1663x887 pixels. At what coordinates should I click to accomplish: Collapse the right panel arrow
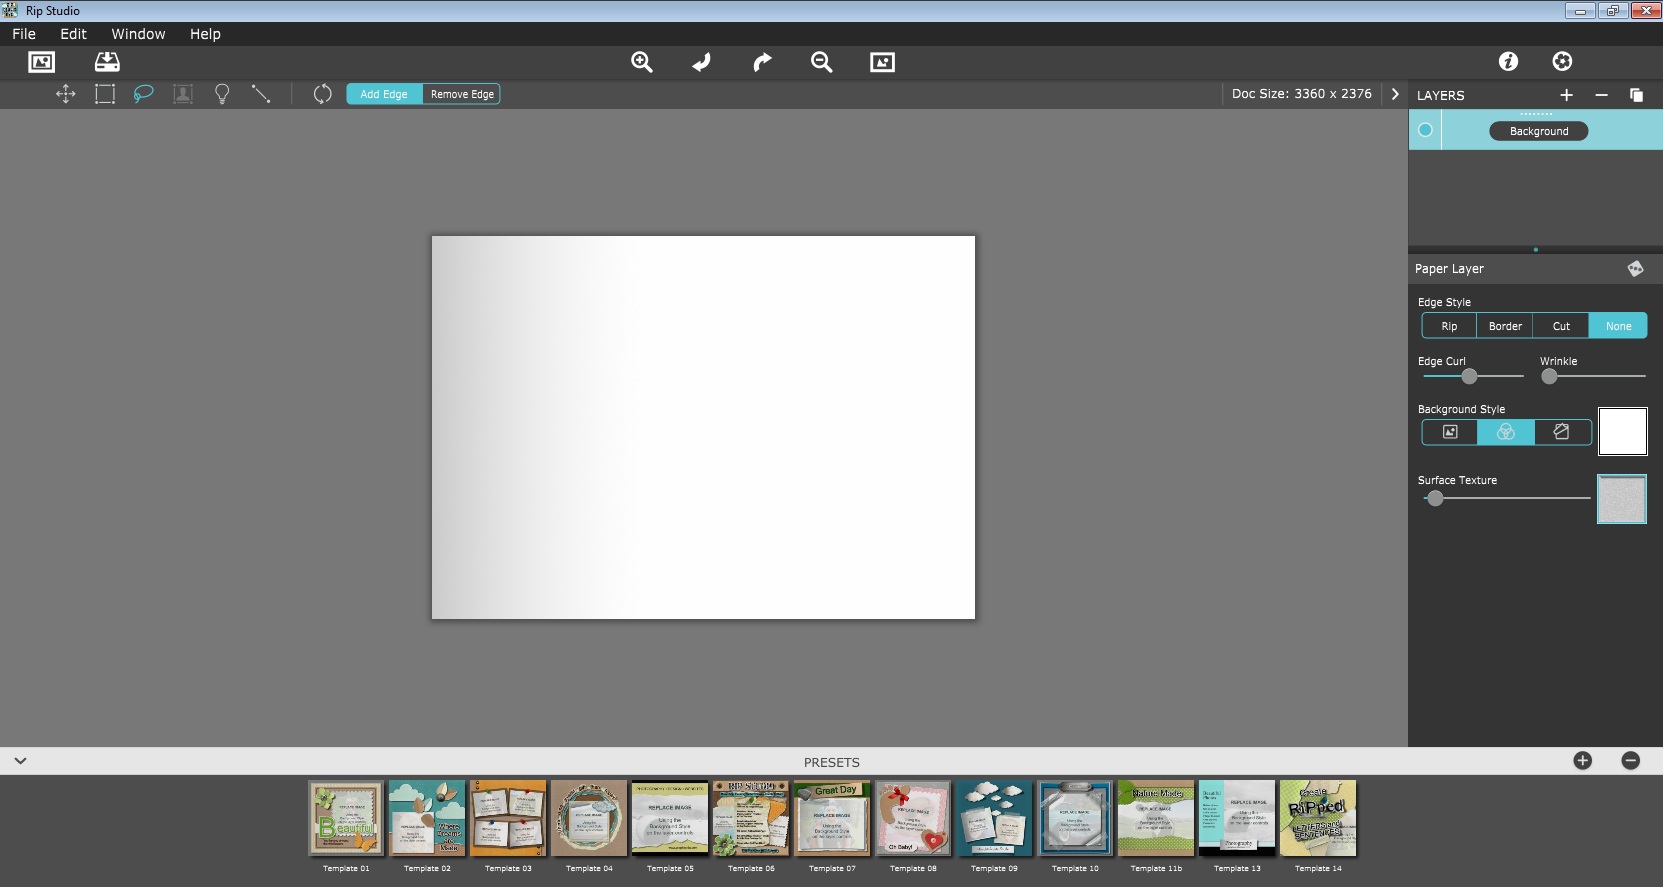1395,94
